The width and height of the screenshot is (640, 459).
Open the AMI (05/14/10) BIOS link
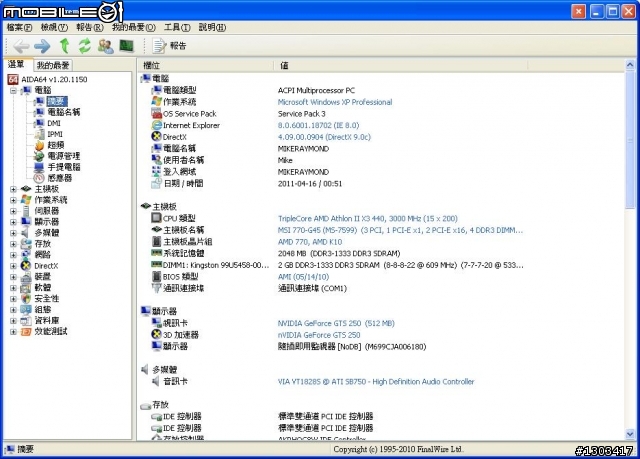click(303, 277)
